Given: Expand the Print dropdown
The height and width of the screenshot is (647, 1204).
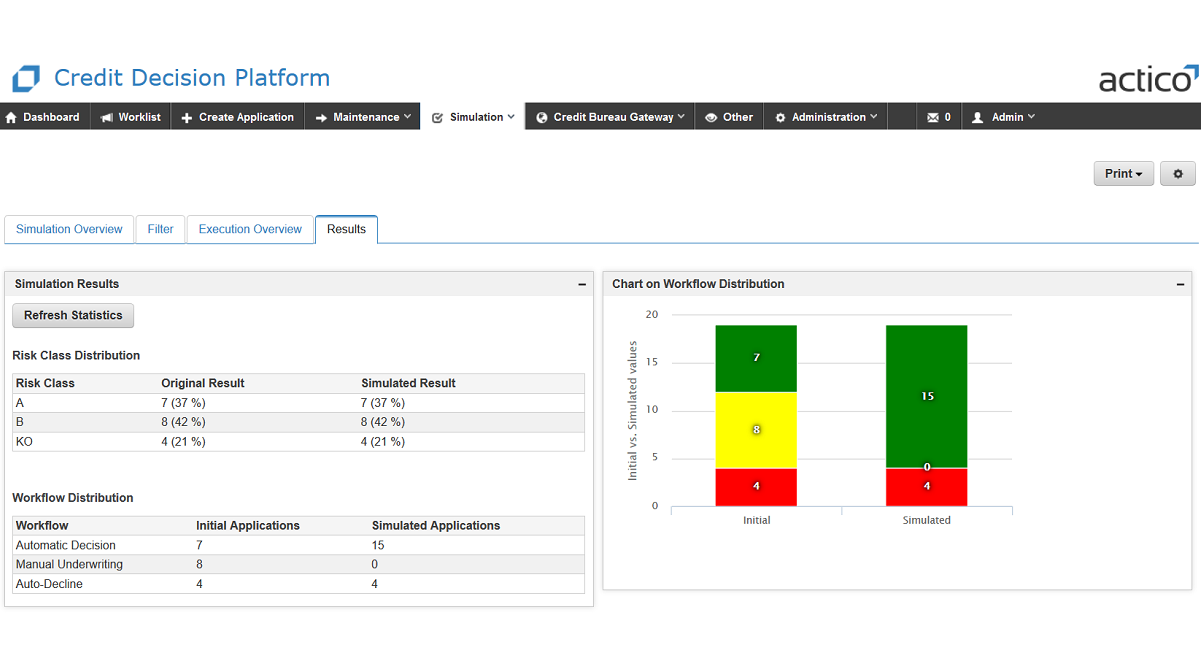Looking at the screenshot, I should point(1122,173).
